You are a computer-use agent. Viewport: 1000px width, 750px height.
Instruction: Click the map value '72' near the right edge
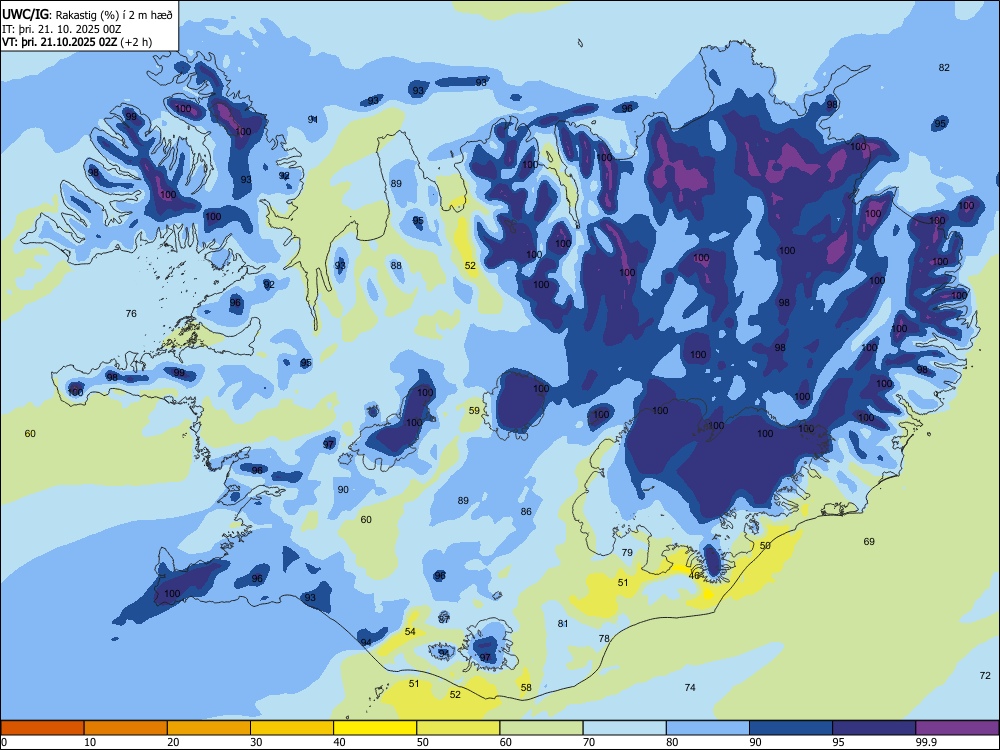[x=985, y=675]
